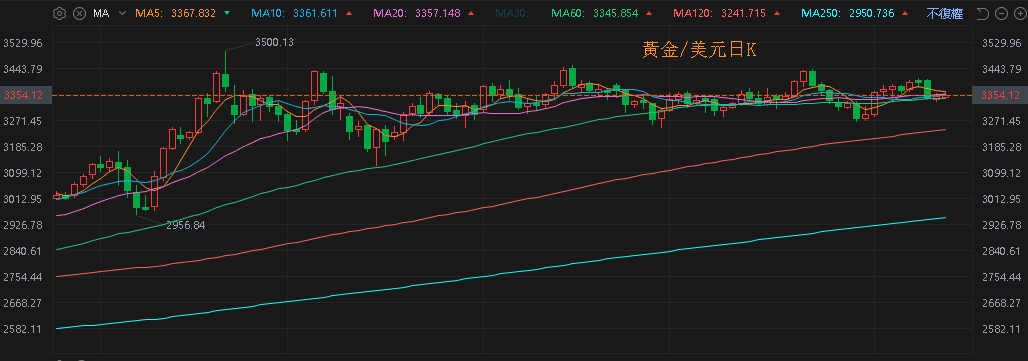Click 3185.28 on the left price axis

pyautogui.click(x=23, y=147)
